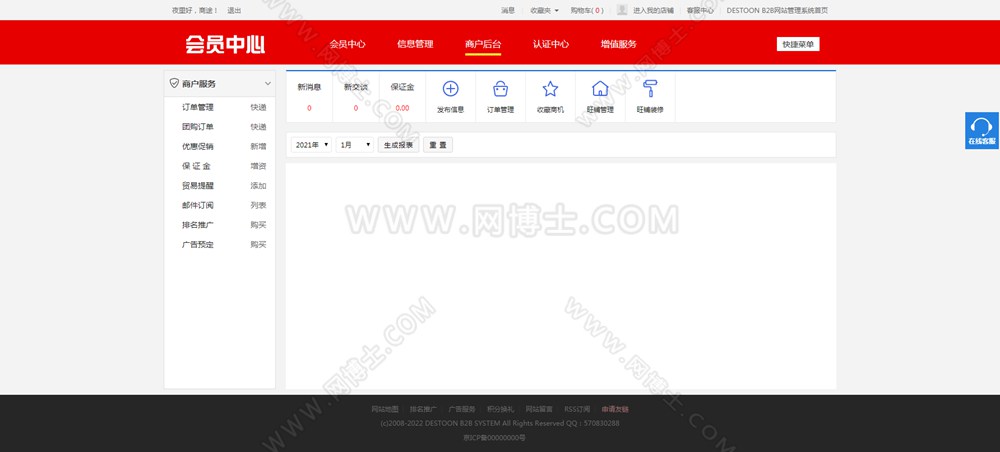This screenshot has width=1000, height=452.
Task: Open the 增值服务 nav tab
Action: (x=619, y=44)
